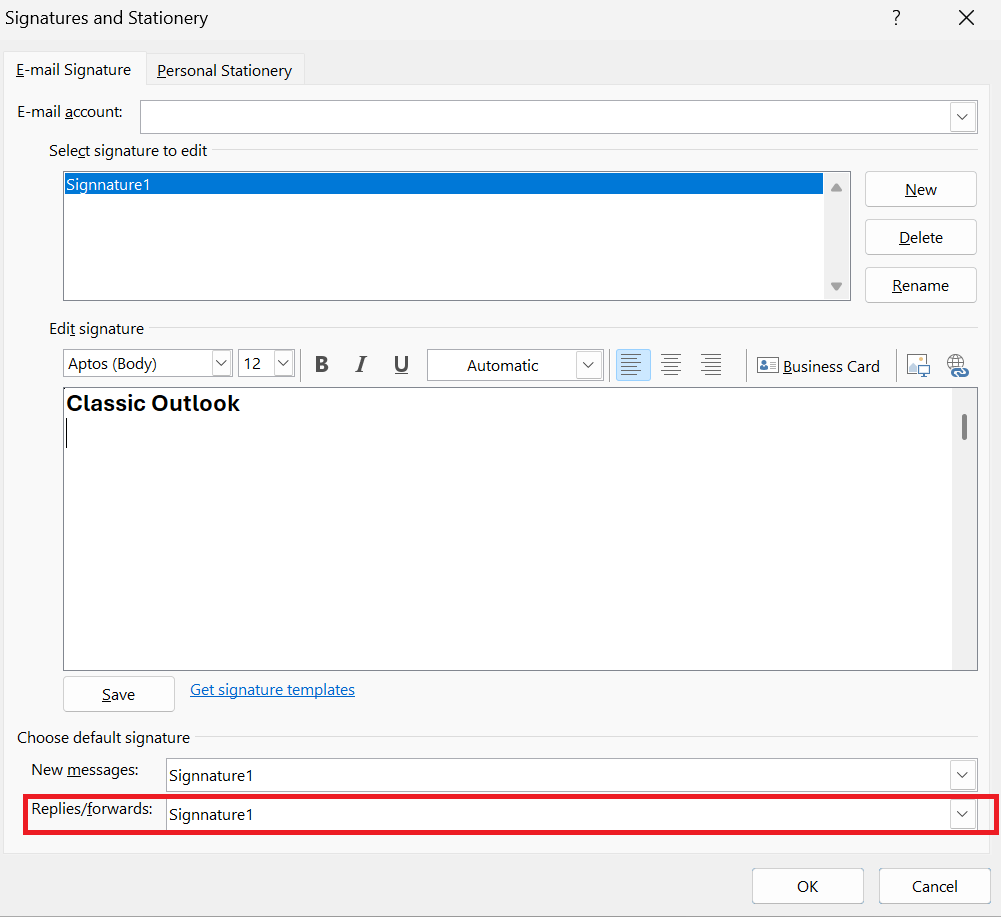Align signature text right
Viewport: 1003px width, 917px height.
tap(711, 364)
